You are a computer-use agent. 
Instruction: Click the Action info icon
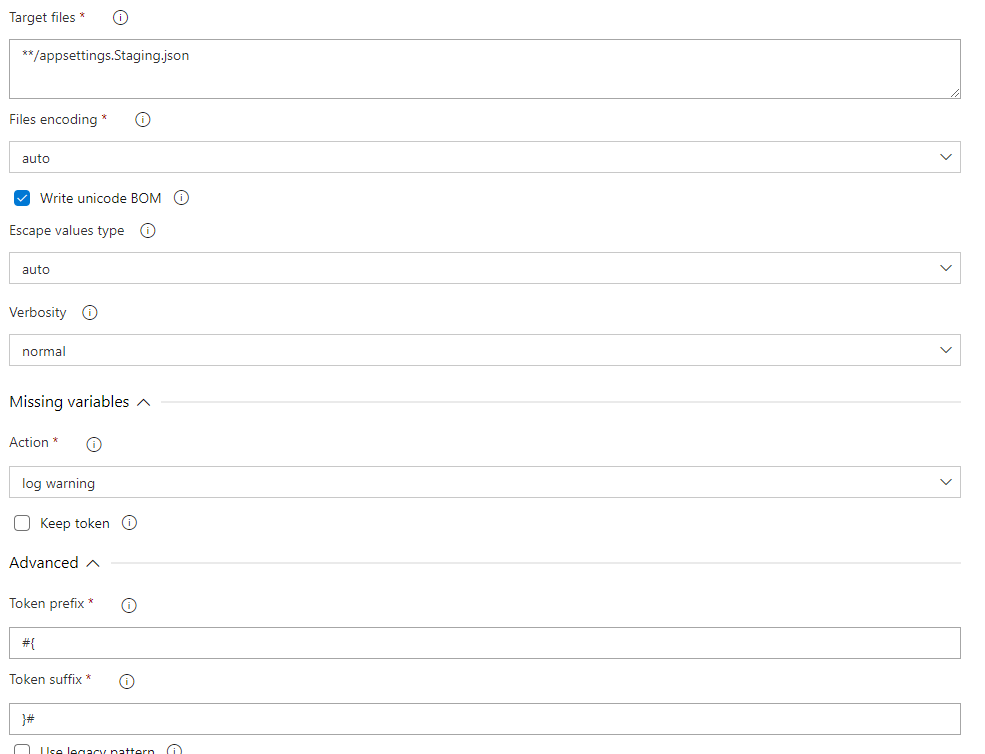[x=93, y=443]
